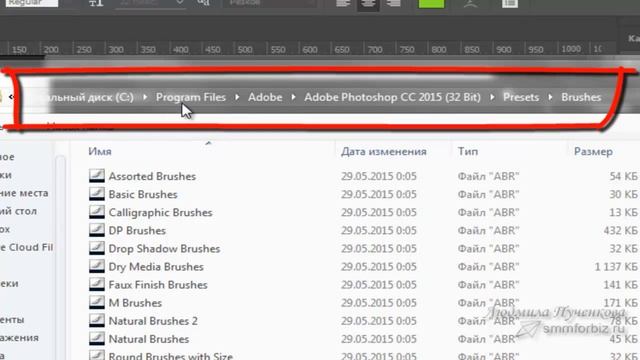Click the Cloud Files item in navigation pane
Viewport: 640px width, 360px height.
pos(27,247)
